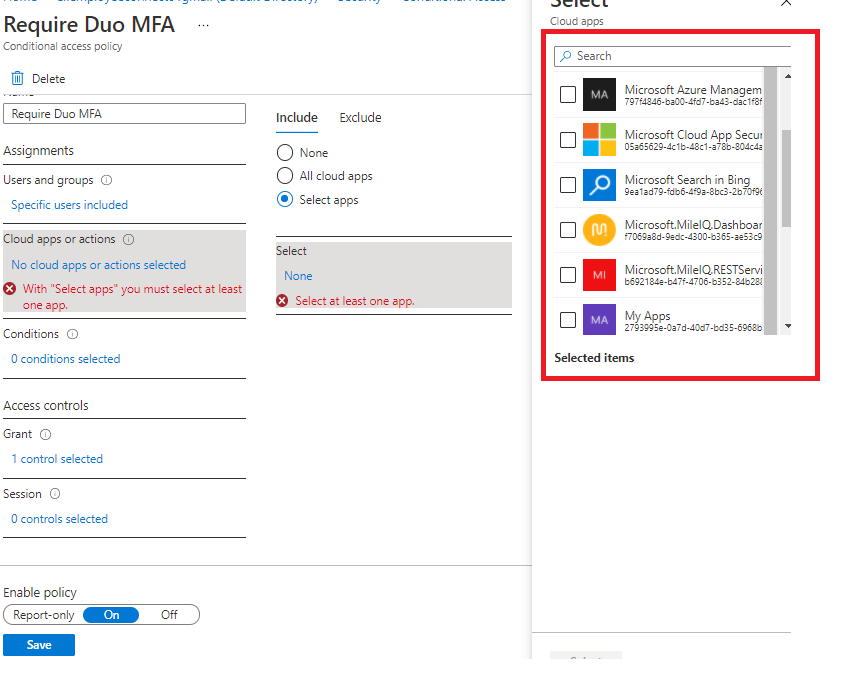Click info icon beside Conditions

[x=73, y=334]
